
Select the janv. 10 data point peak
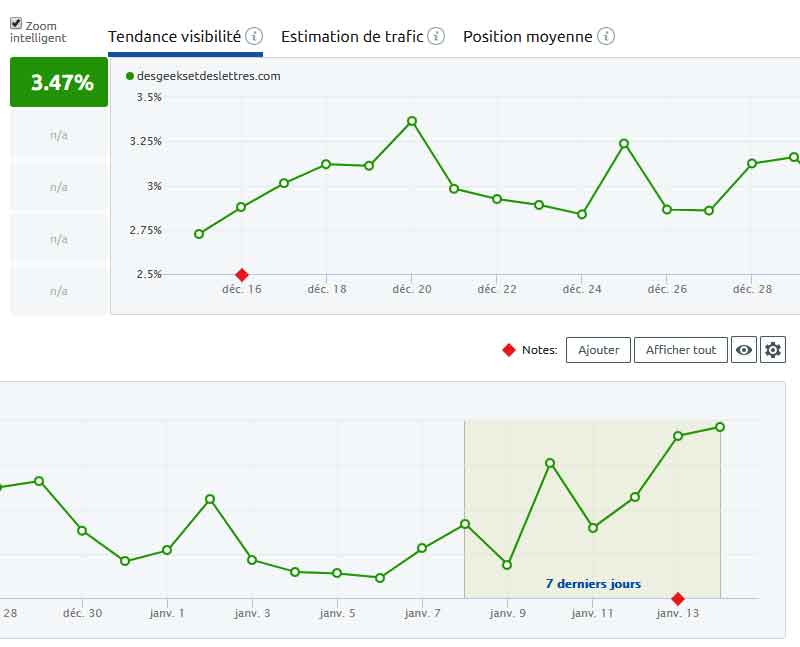[x=550, y=463]
